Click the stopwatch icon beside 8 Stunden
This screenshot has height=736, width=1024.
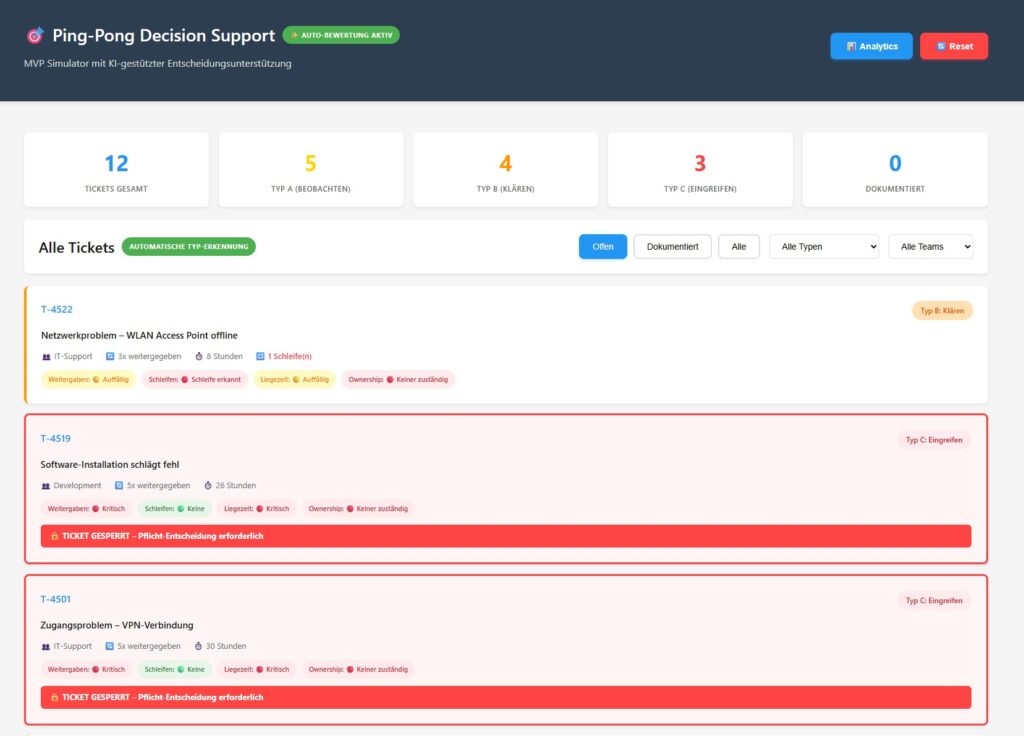[198, 356]
